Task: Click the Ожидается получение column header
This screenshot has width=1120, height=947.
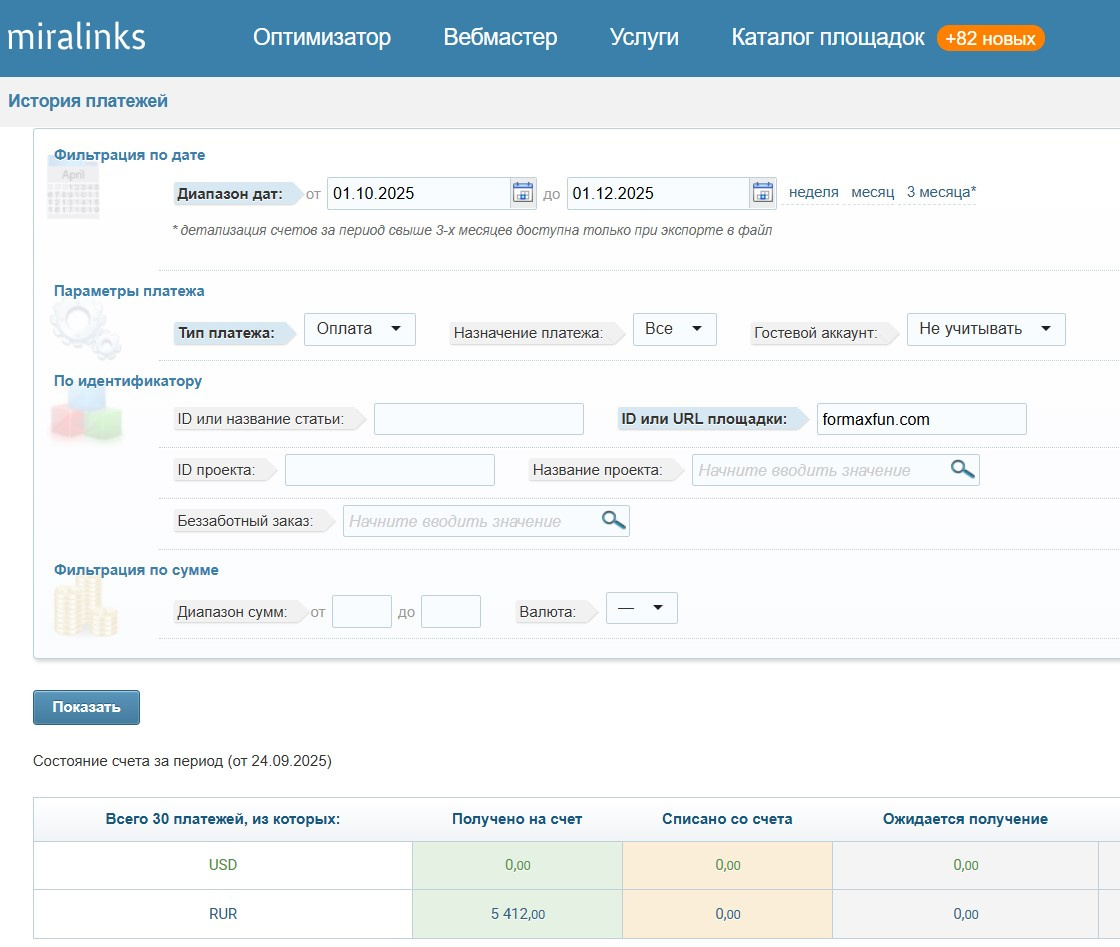Action: pos(965,819)
